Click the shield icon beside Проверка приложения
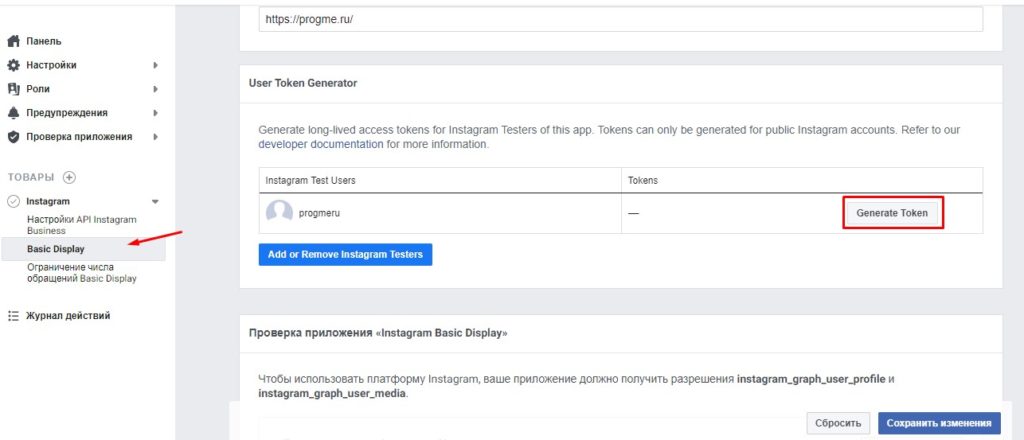Viewport: 1024px width, 440px height. click(x=13, y=137)
